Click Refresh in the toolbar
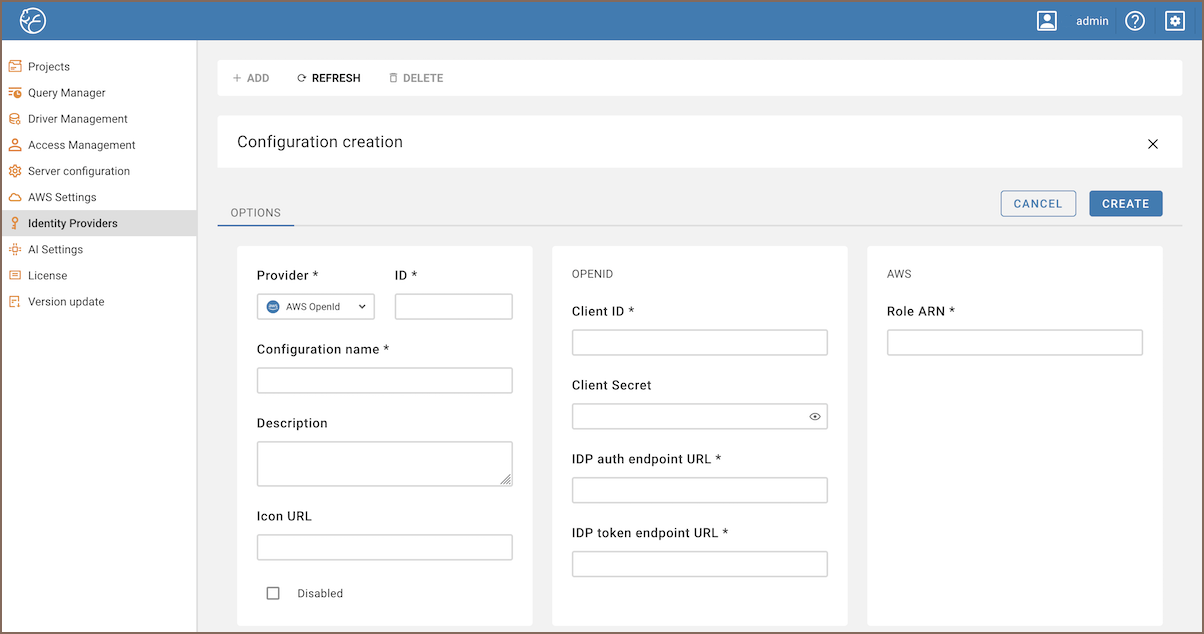This screenshot has width=1204, height=634. [x=328, y=78]
